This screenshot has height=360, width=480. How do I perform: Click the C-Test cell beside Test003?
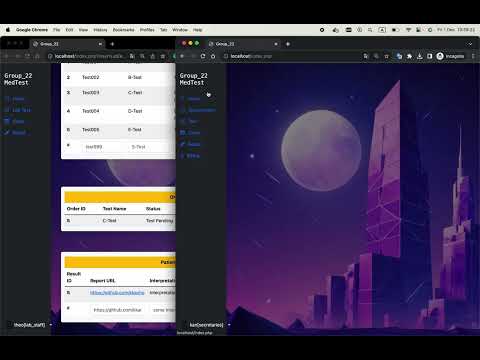tap(135, 93)
